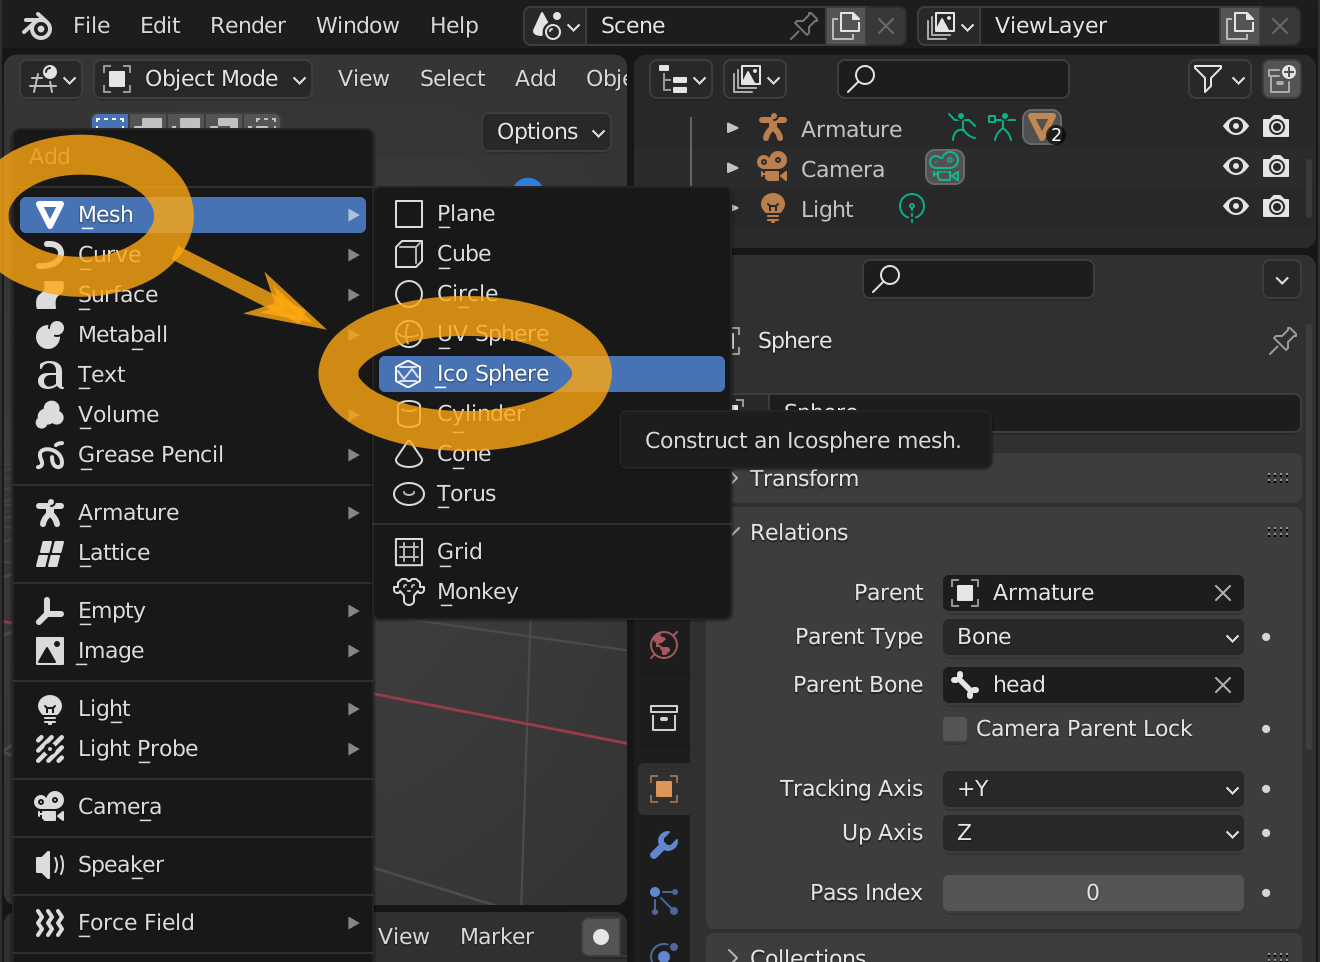Open the viewport editor type dropdown

click(x=53, y=79)
